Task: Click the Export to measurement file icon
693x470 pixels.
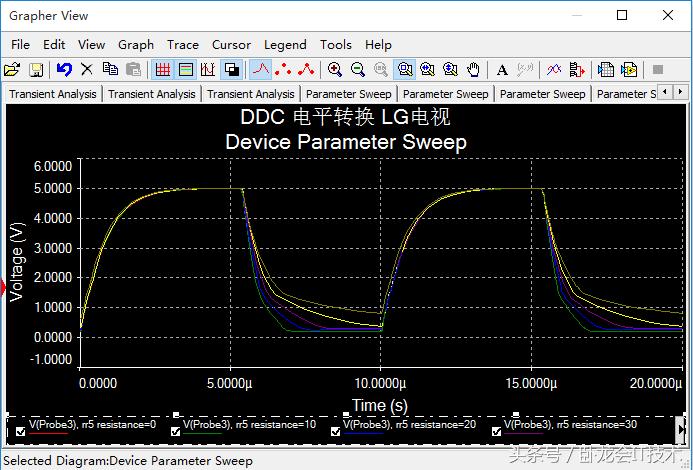Action: pos(628,69)
